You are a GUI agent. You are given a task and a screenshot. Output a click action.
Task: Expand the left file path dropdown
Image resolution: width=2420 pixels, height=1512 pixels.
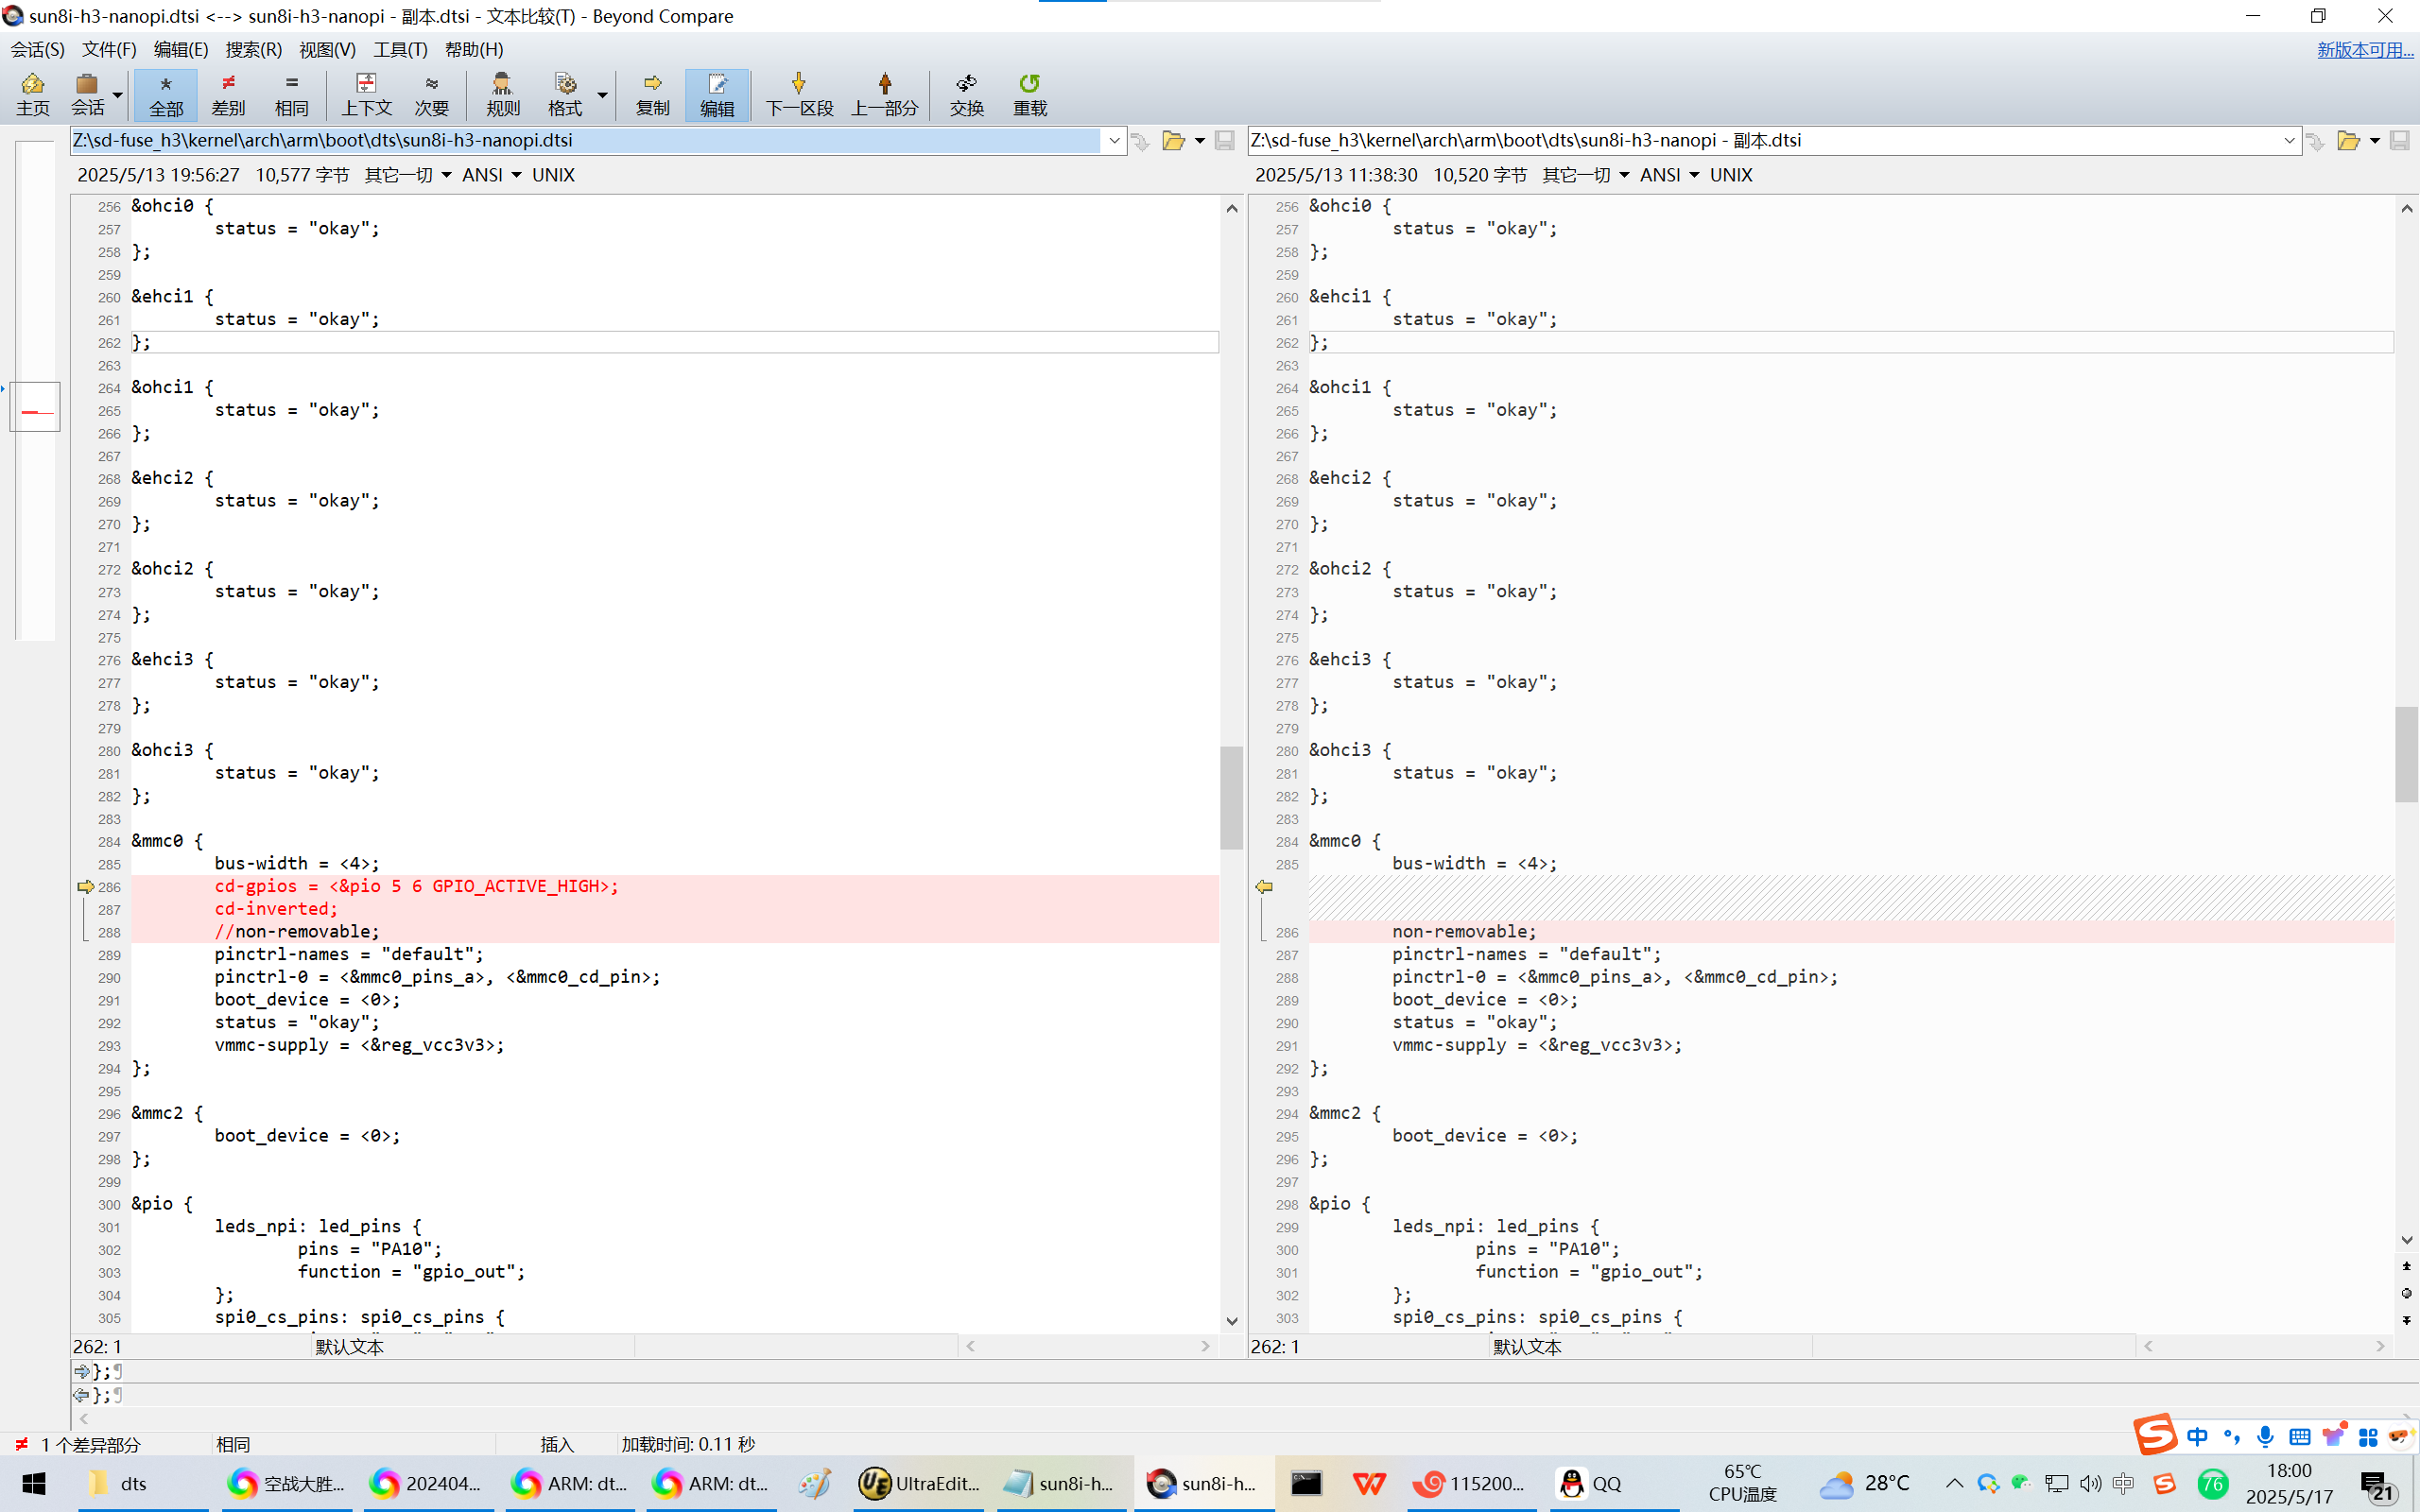1114,141
